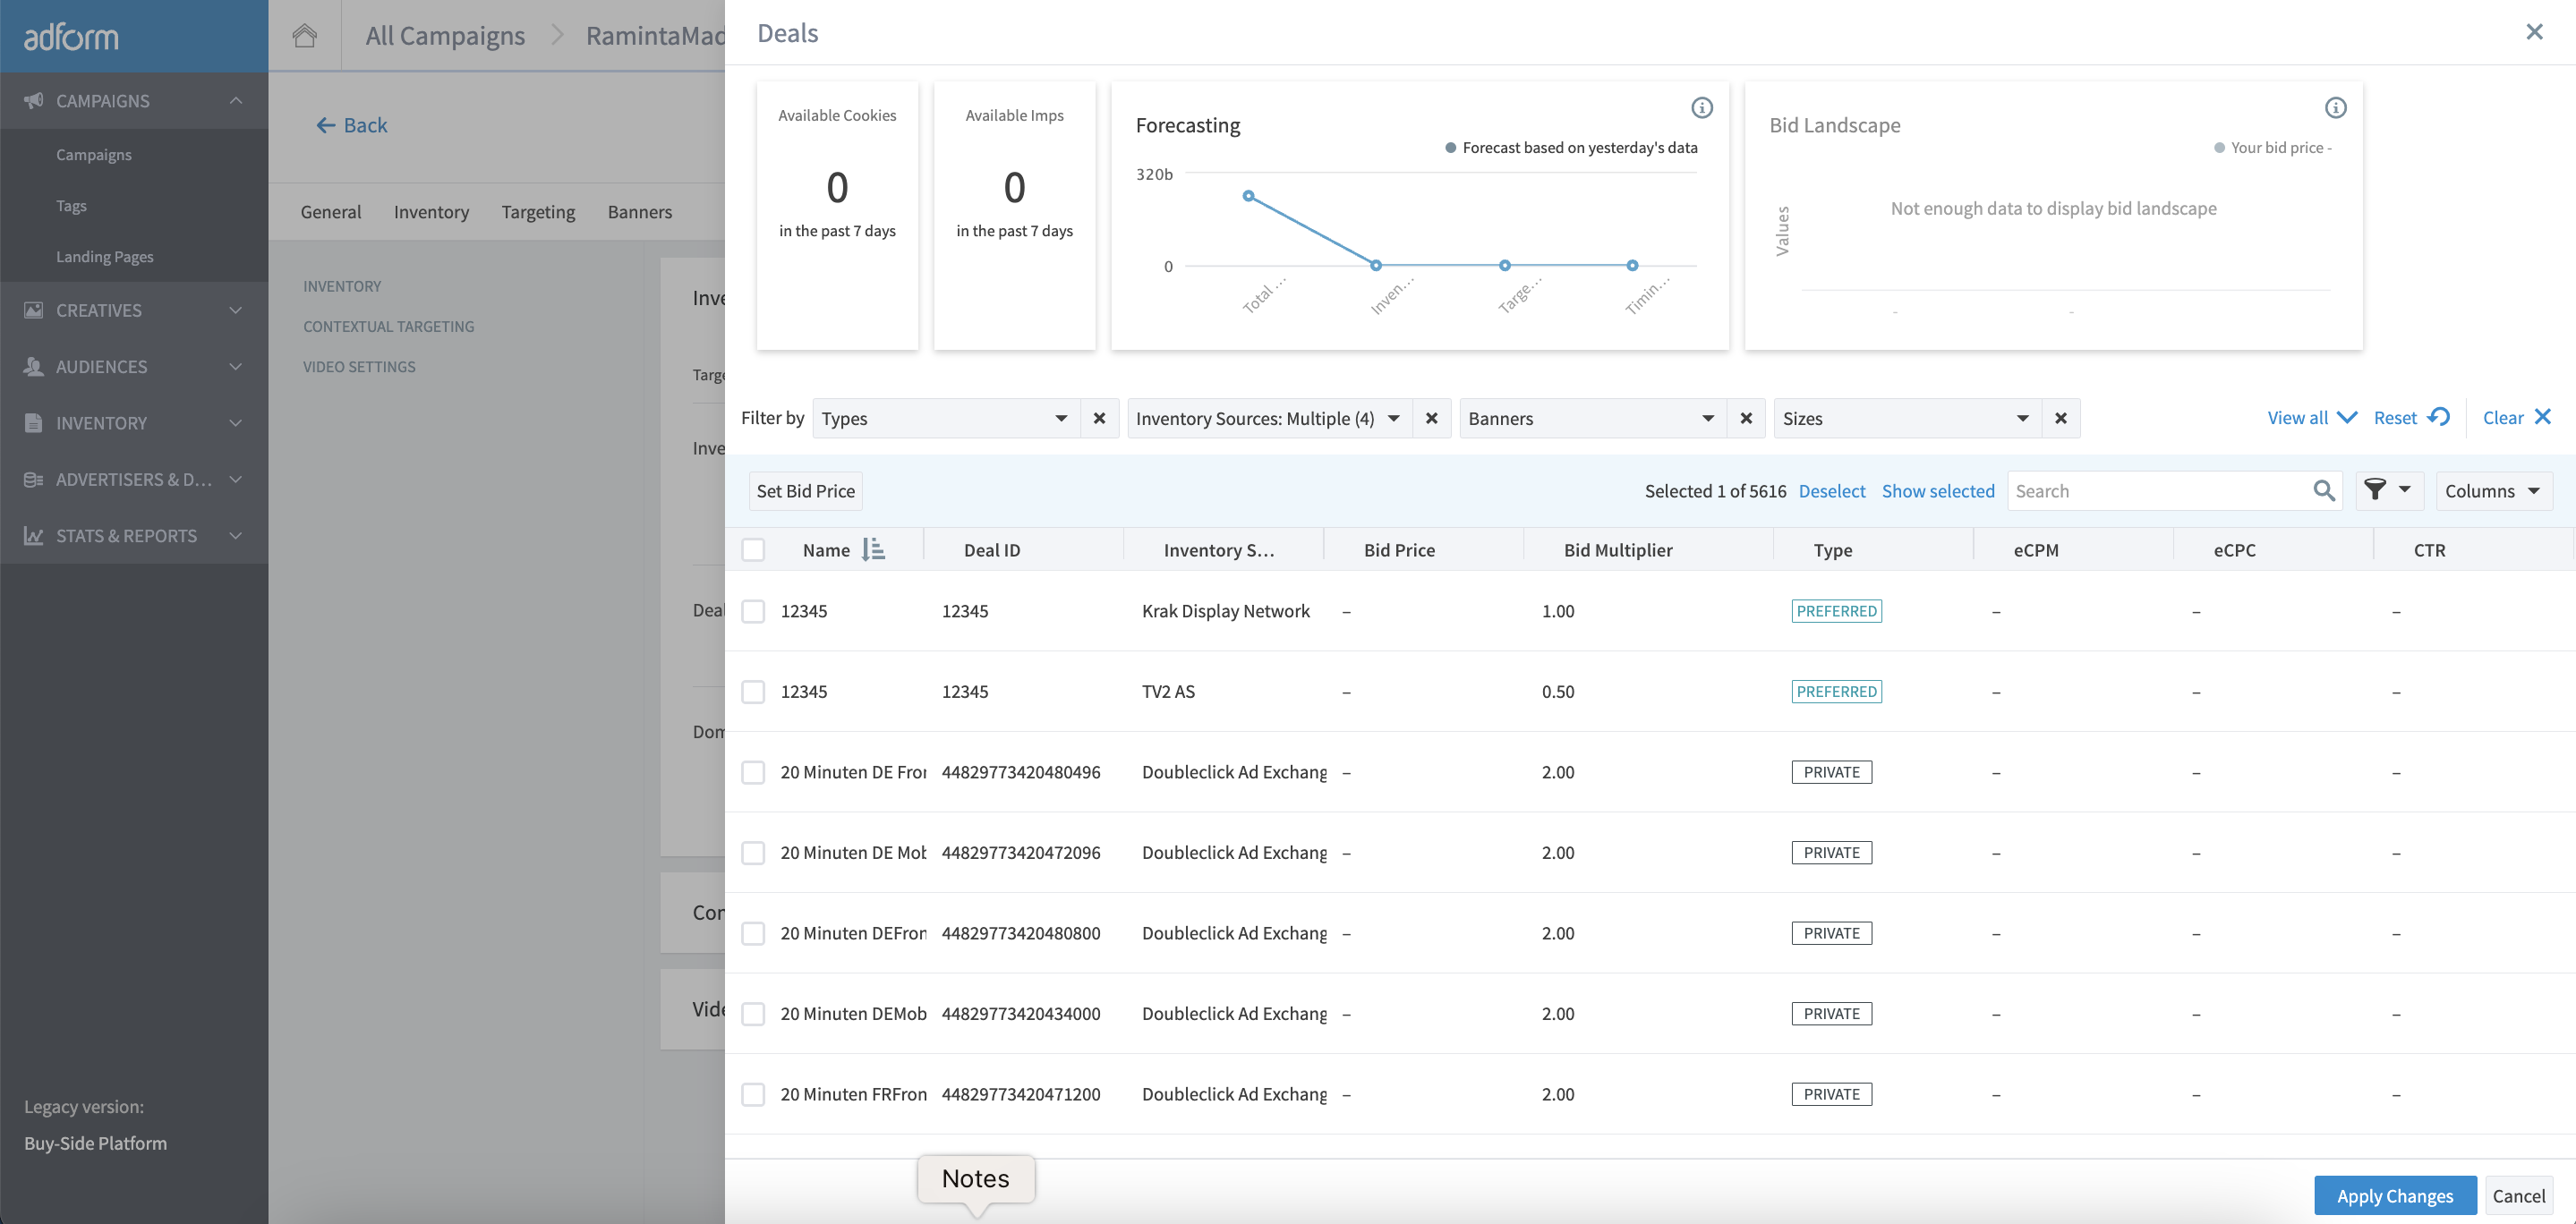Expand the Inventory sidebar section

(x=236, y=423)
